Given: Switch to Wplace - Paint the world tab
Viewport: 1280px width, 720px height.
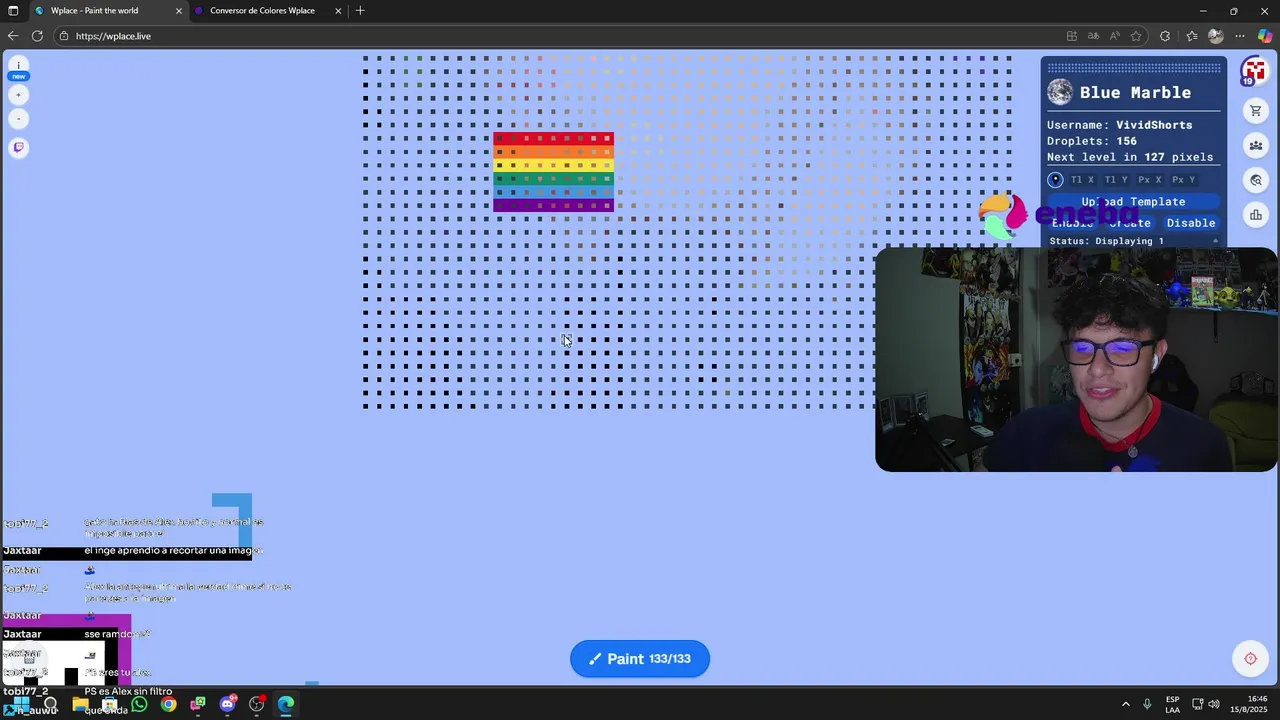Looking at the screenshot, I should (x=108, y=11).
